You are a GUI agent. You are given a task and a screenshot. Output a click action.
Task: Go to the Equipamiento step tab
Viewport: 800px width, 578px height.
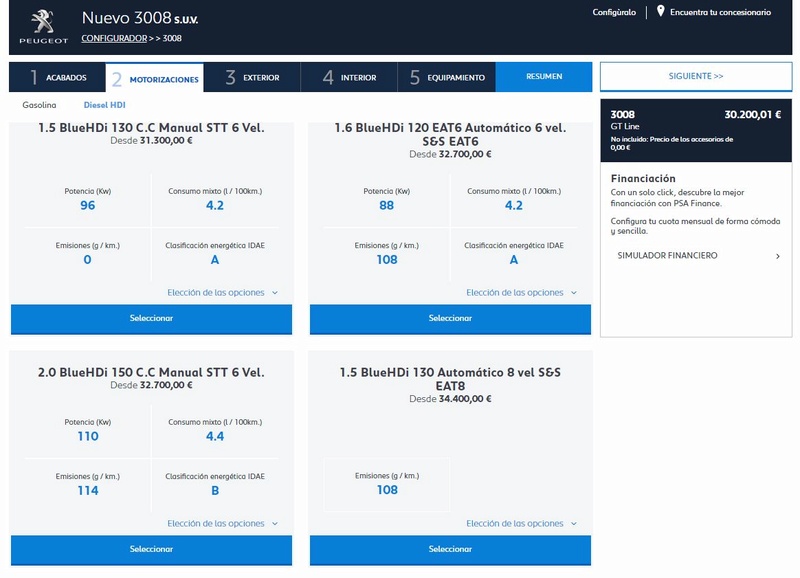(x=446, y=78)
